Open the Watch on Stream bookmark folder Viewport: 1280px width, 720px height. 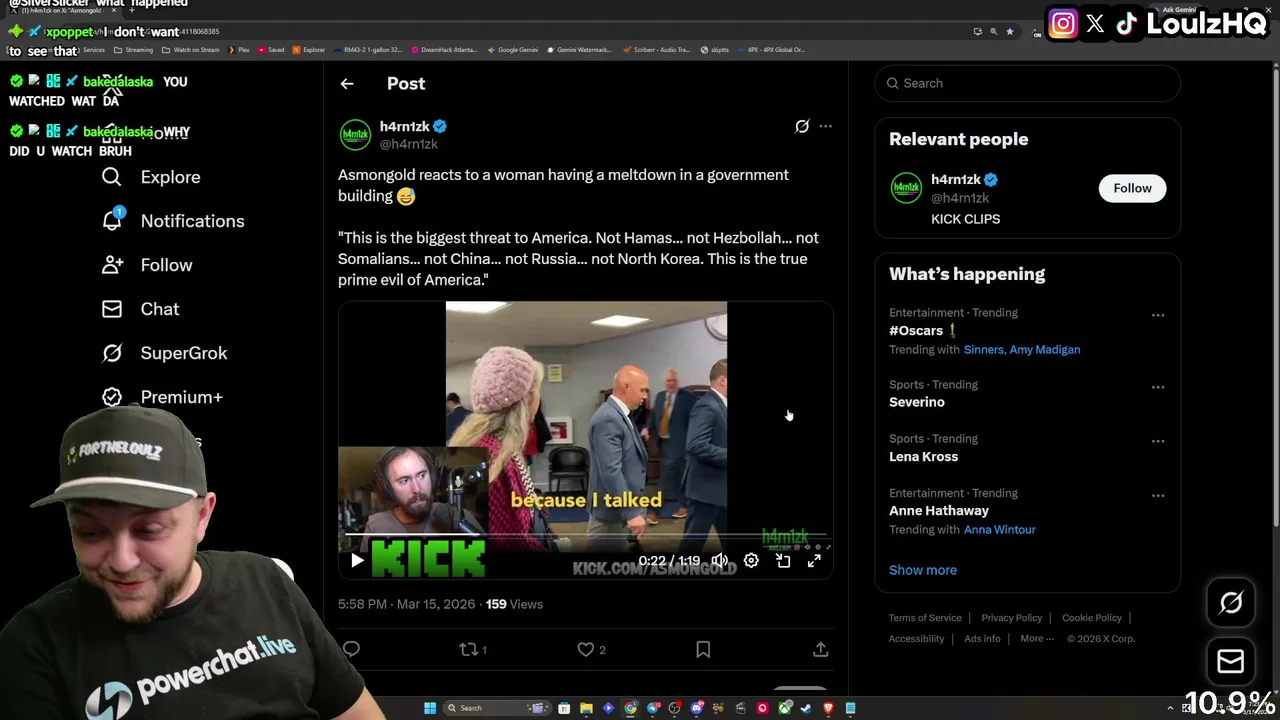(x=191, y=50)
